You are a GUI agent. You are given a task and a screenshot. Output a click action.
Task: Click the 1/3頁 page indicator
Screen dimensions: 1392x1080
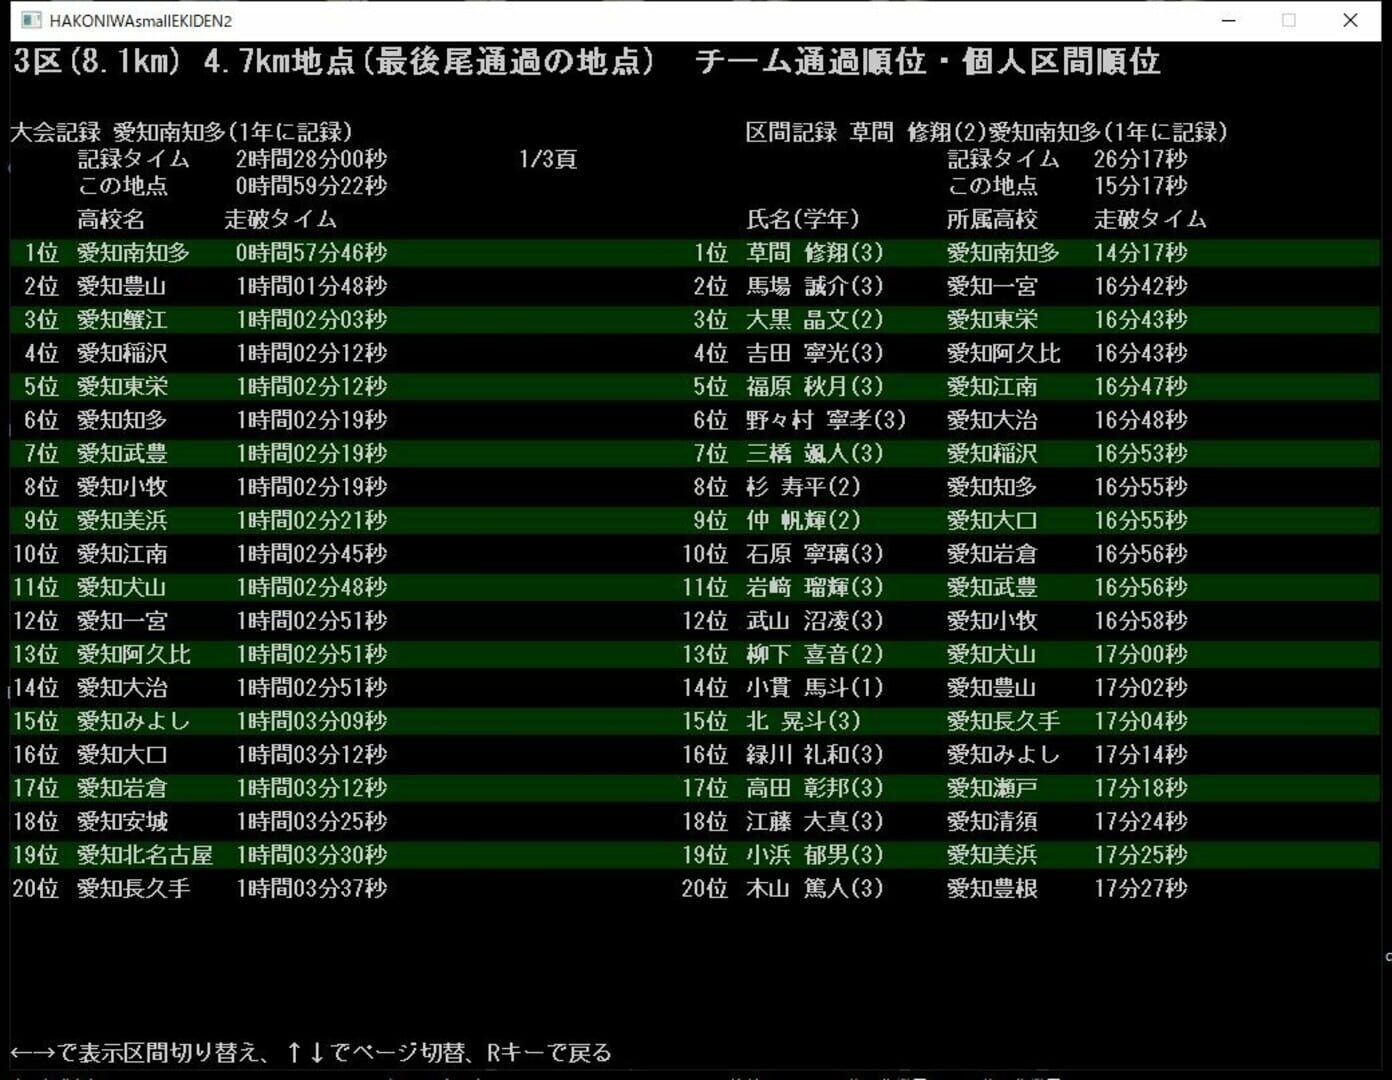tap(546, 158)
